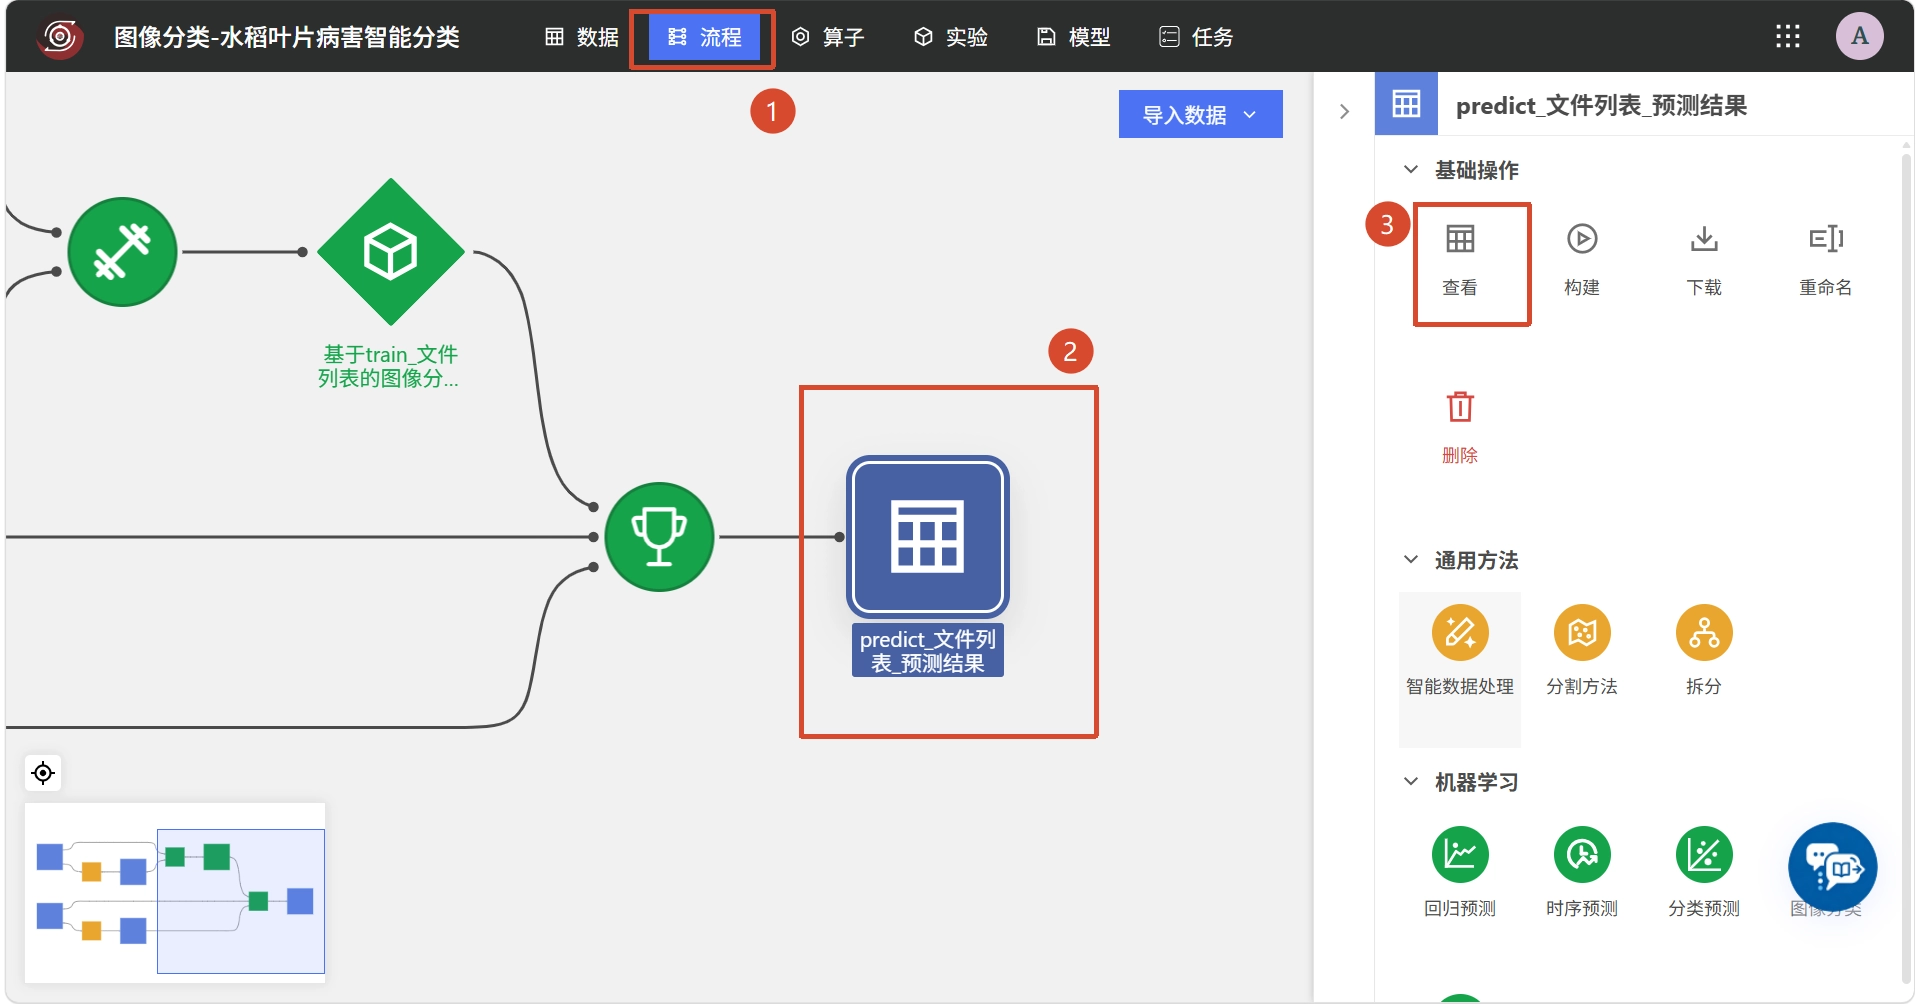Open the 算子 tab
This screenshot has width=1920, height=1008.
click(x=828, y=37)
